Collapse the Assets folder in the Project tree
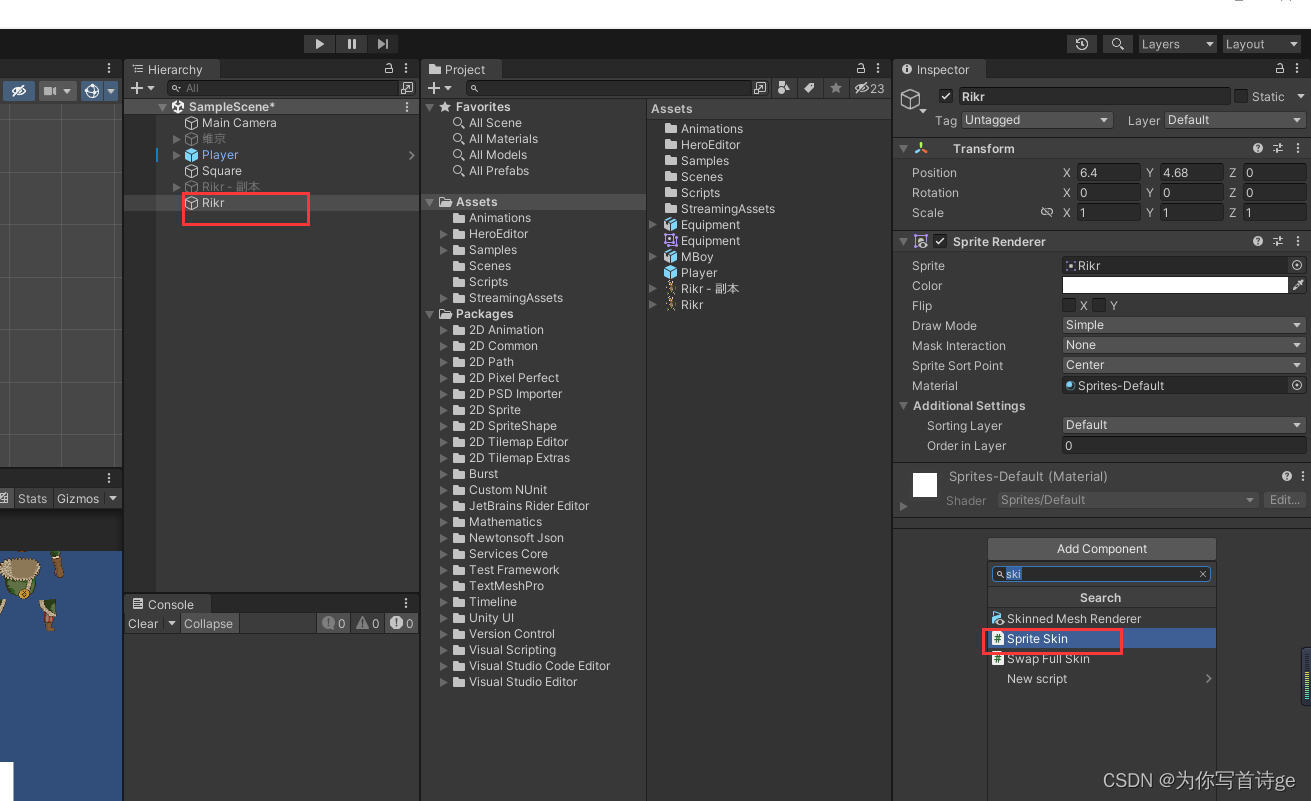Viewport: 1311px width, 801px height. coord(430,202)
